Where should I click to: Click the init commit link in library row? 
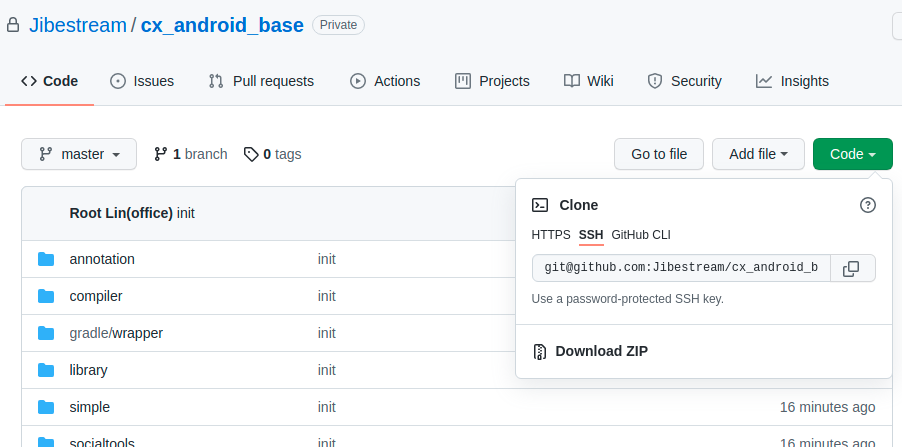click(327, 370)
